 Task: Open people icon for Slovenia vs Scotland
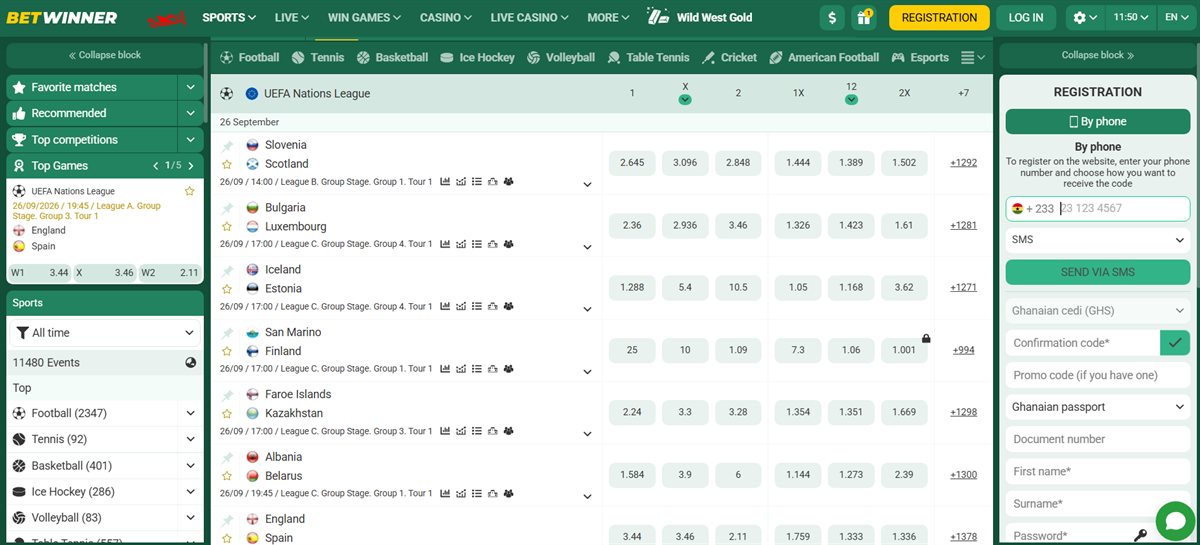508,182
